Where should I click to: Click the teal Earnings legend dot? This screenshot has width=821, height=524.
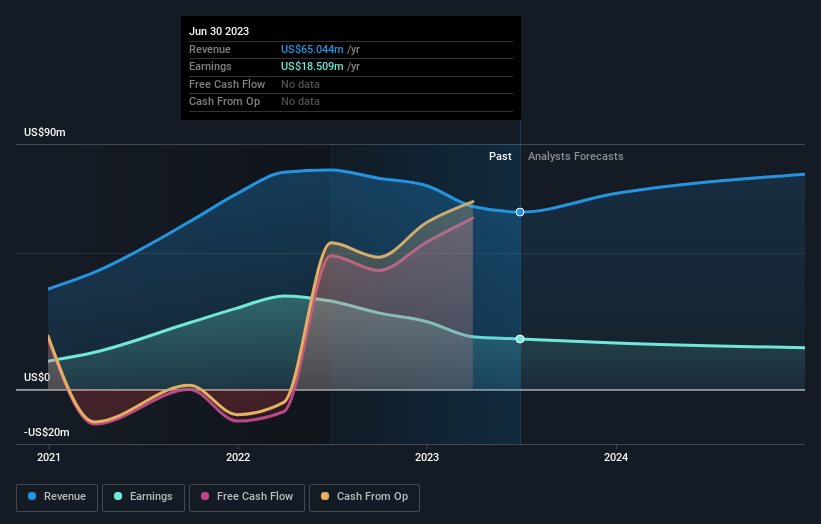[x=118, y=496]
